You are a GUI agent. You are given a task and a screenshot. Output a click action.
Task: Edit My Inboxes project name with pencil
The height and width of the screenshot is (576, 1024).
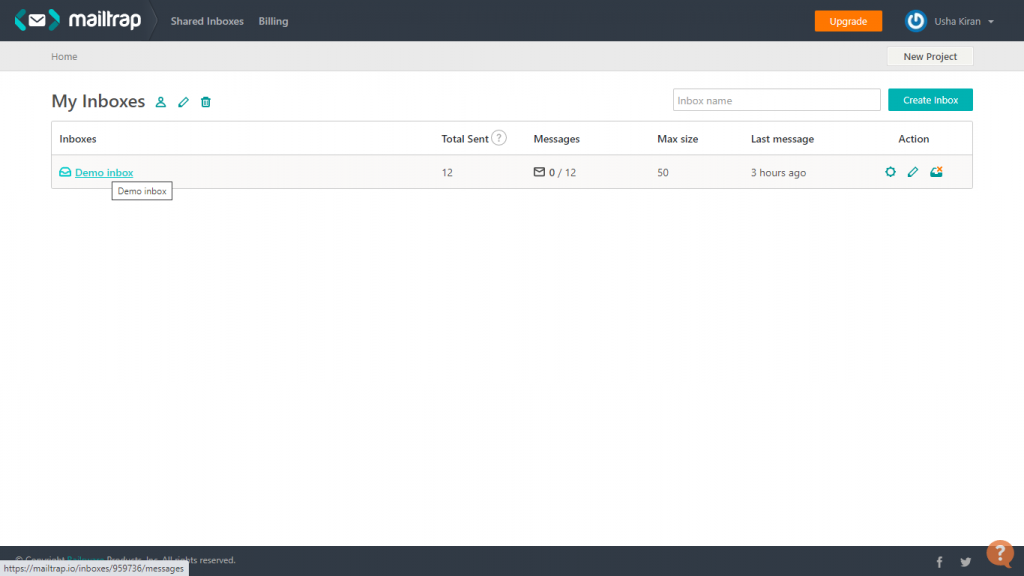[x=183, y=102]
